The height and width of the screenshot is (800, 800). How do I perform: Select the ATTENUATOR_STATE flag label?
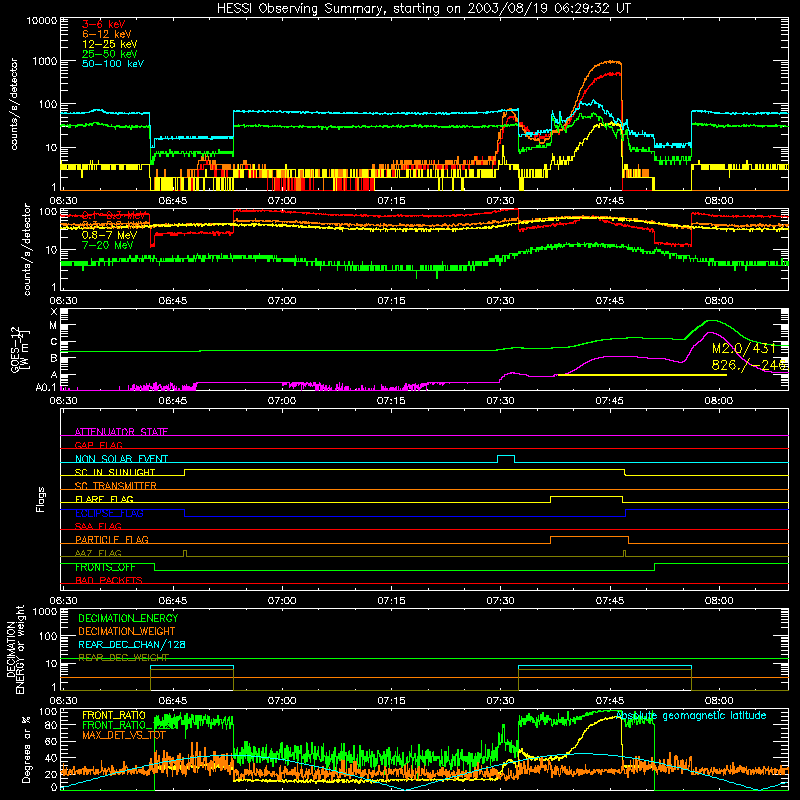point(121,432)
